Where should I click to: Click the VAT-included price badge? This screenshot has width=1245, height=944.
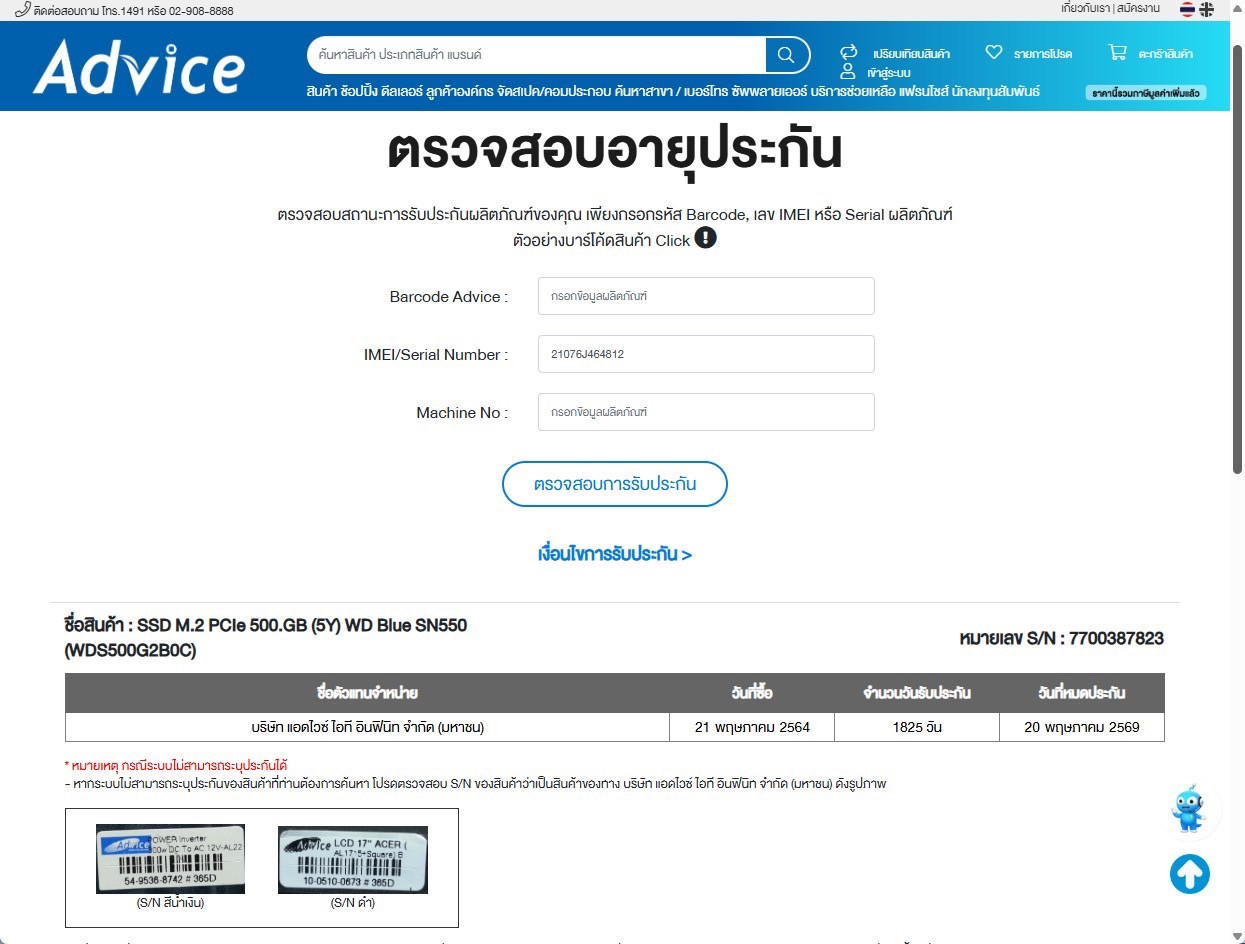click(x=1146, y=93)
